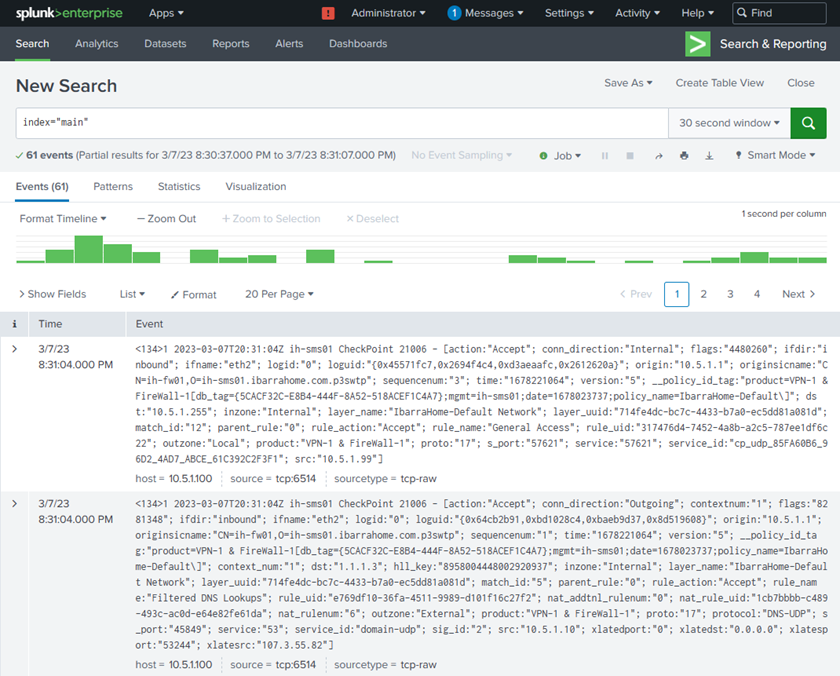
Task: Open the 30 second window time picker
Action: pos(729,123)
